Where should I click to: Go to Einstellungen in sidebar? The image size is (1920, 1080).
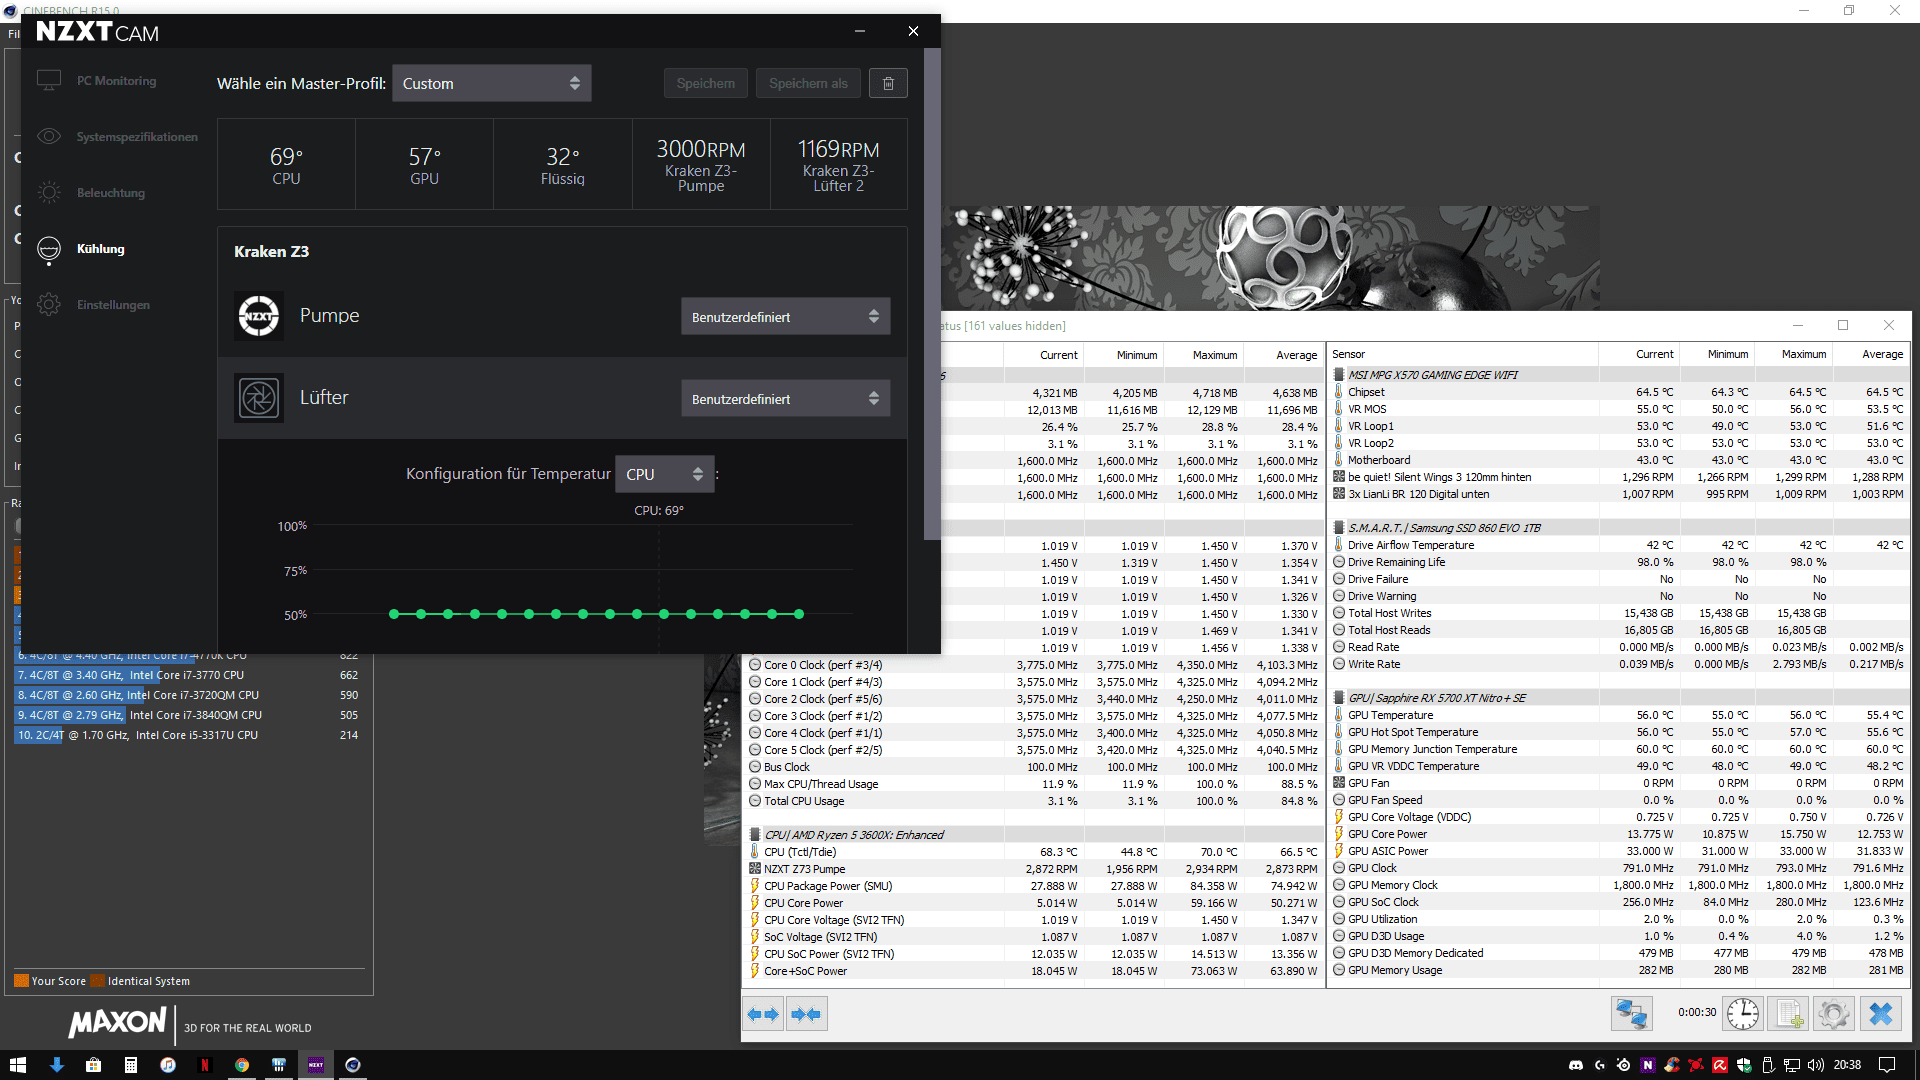click(113, 305)
